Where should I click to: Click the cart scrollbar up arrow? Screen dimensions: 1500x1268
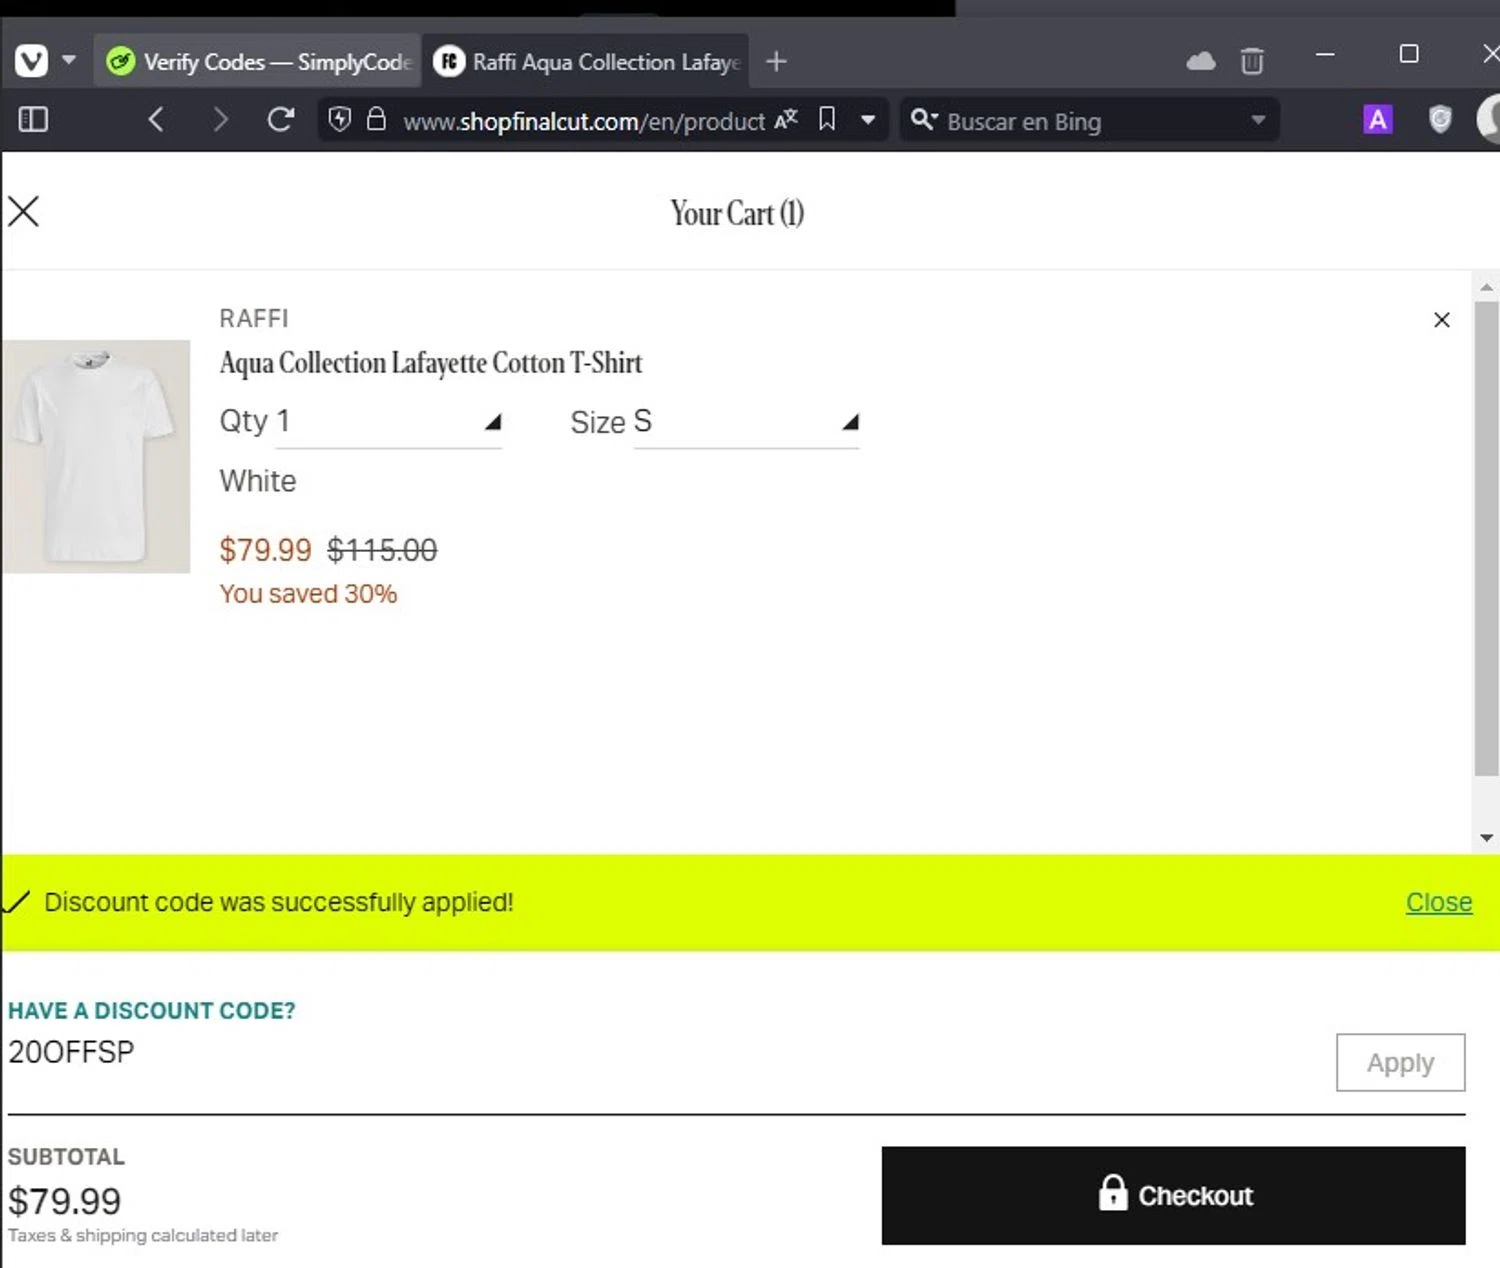tap(1486, 287)
